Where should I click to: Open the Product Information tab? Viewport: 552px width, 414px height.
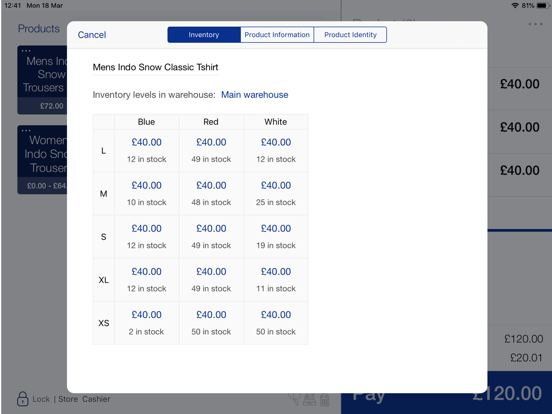coord(277,34)
